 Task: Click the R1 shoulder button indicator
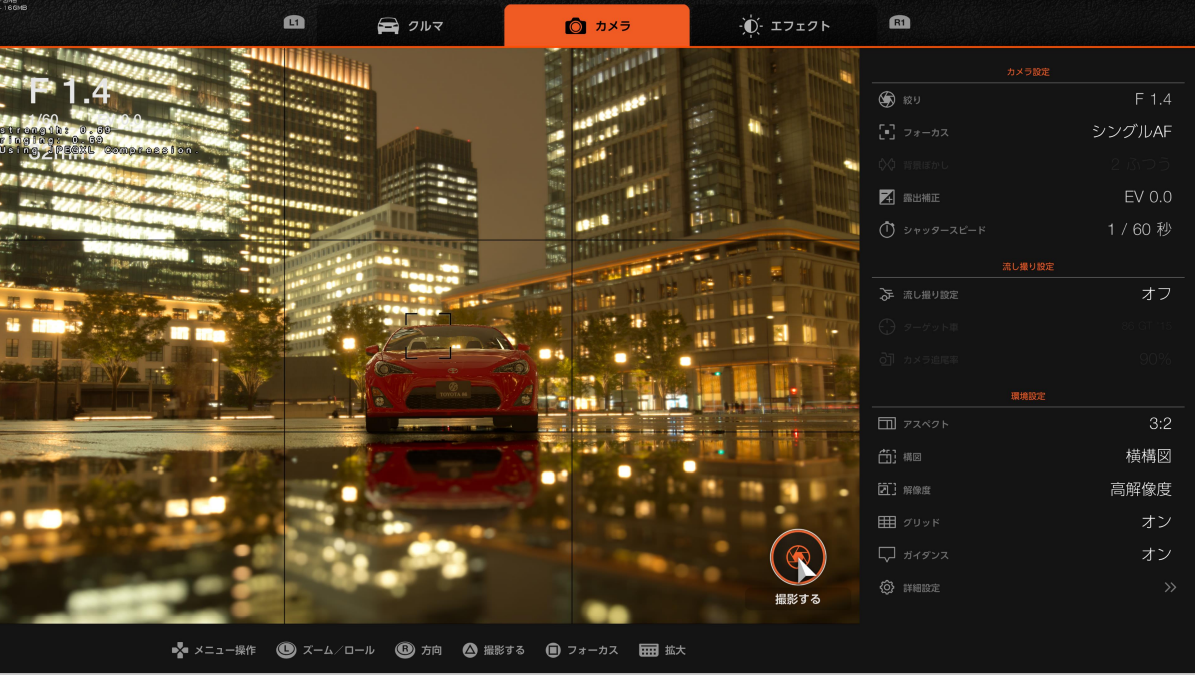coord(899,23)
